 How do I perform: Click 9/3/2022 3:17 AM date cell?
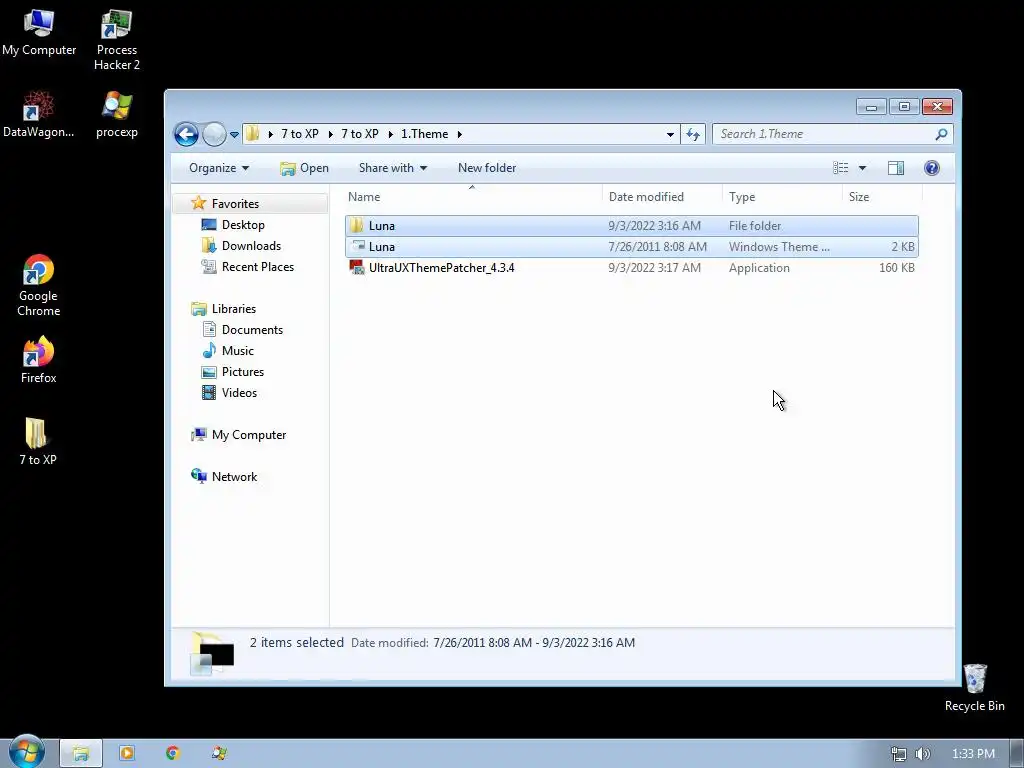click(x=654, y=268)
